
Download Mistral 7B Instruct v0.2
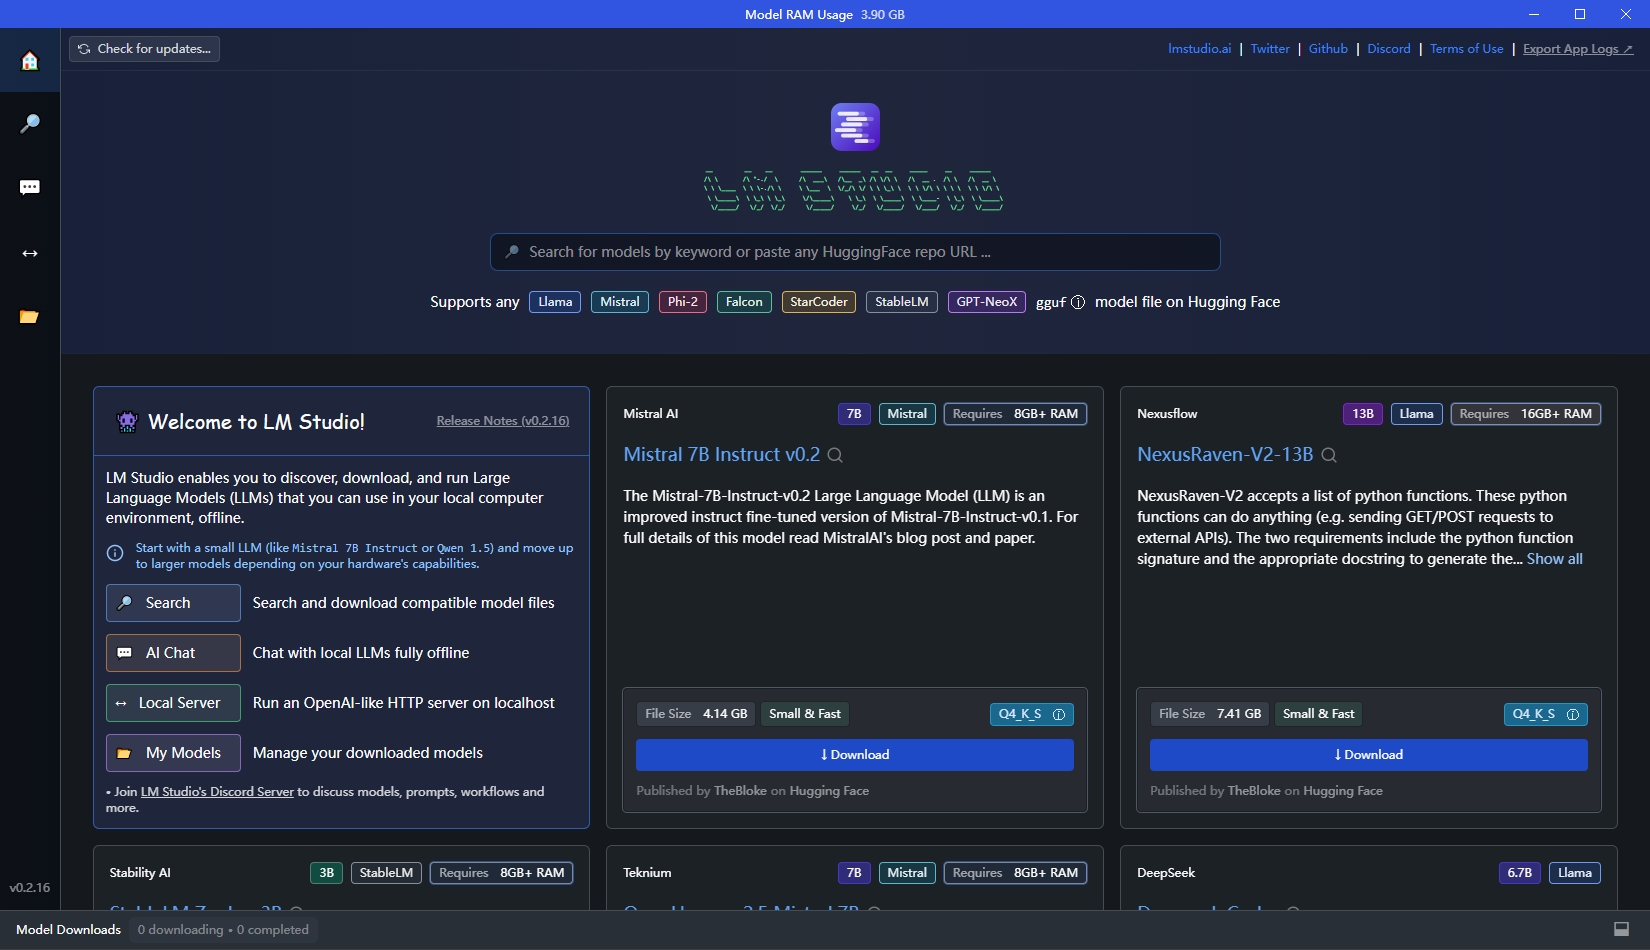coord(855,755)
